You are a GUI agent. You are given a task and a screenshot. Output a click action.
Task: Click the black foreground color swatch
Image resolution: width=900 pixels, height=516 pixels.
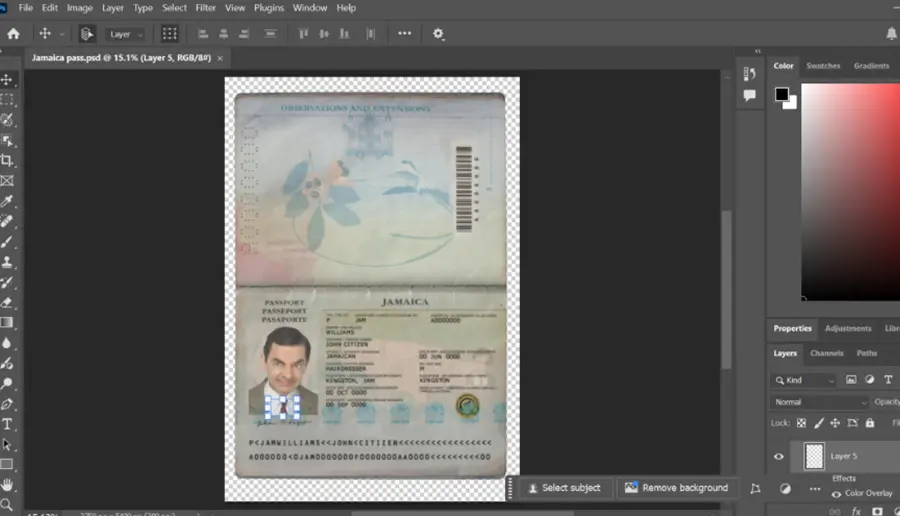782,94
